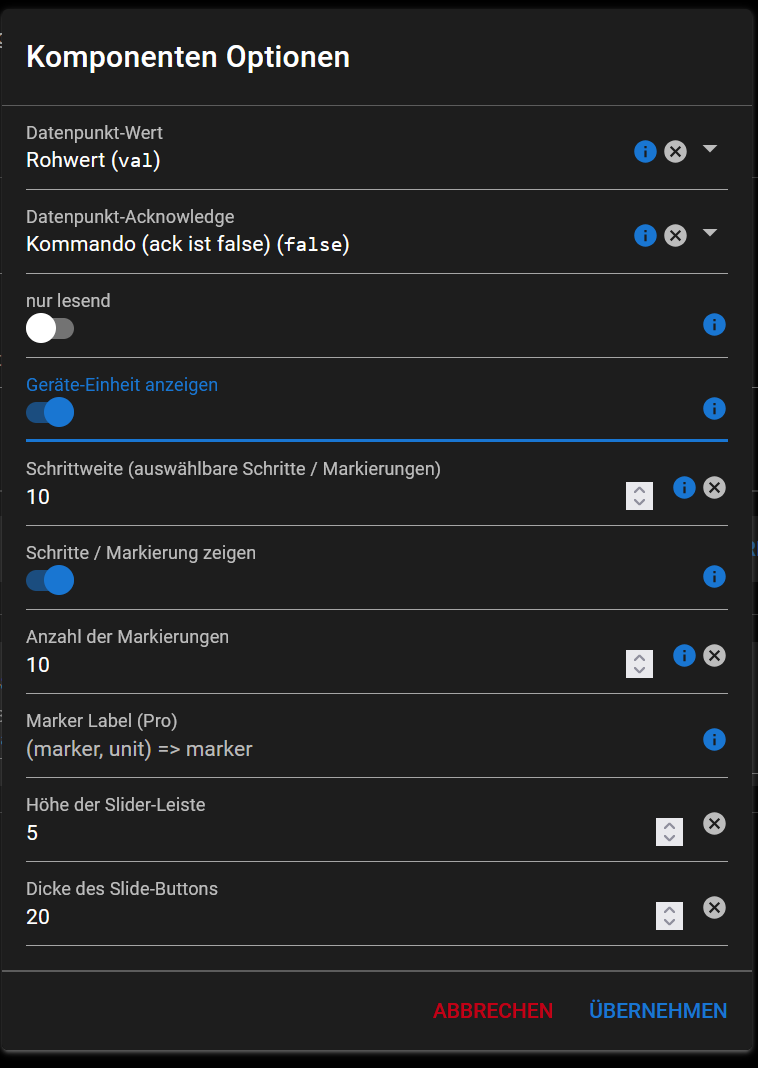
Task: Click the info icon beside Datenpunkt-Wert
Action: click(645, 151)
